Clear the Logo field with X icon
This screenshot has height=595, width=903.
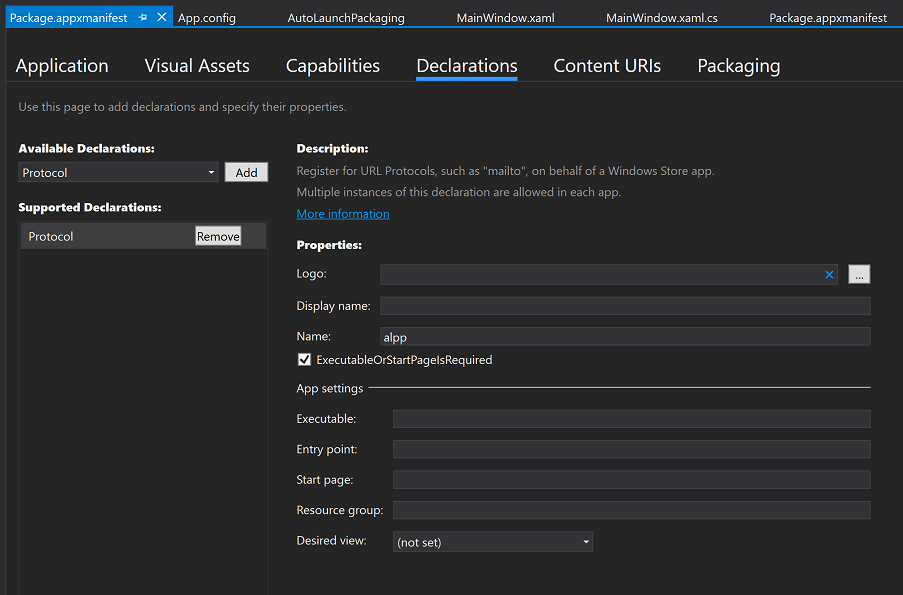pyautogui.click(x=829, y=275)
